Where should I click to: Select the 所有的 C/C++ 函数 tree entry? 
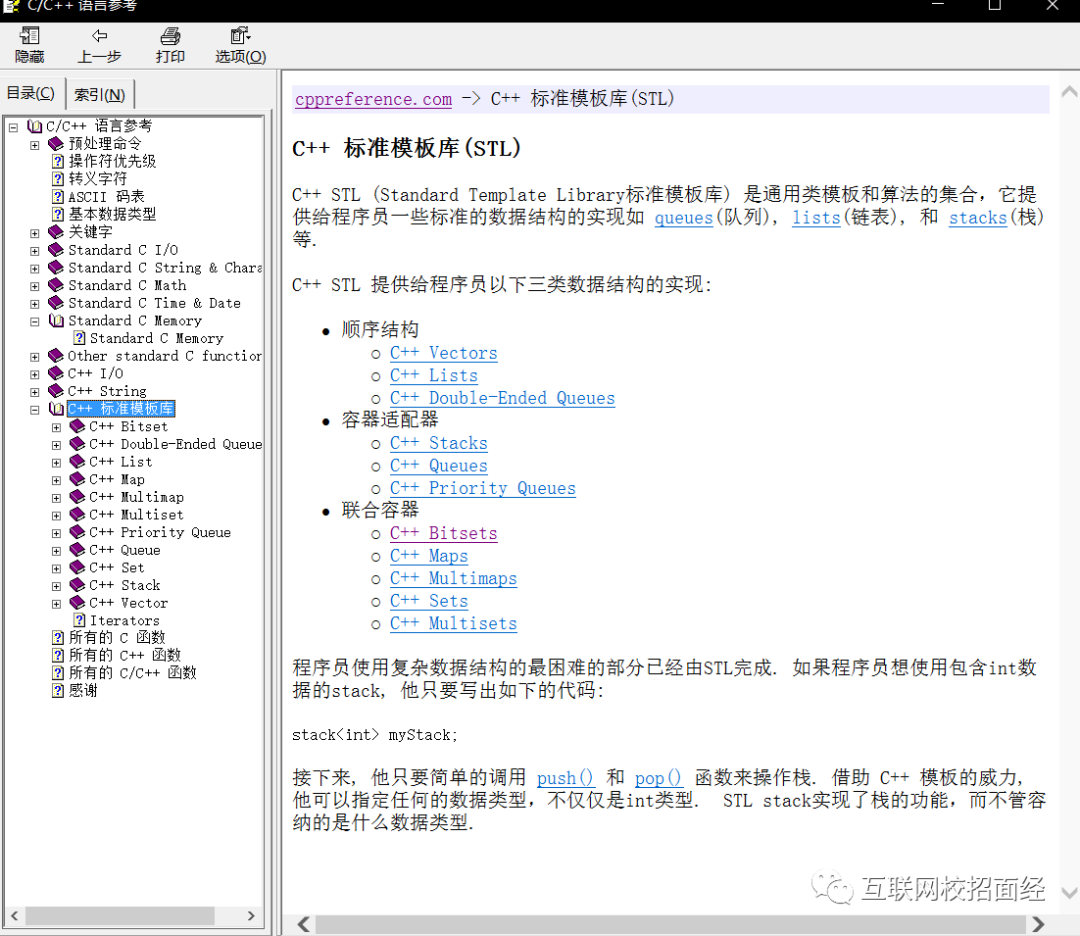point(132,673)
